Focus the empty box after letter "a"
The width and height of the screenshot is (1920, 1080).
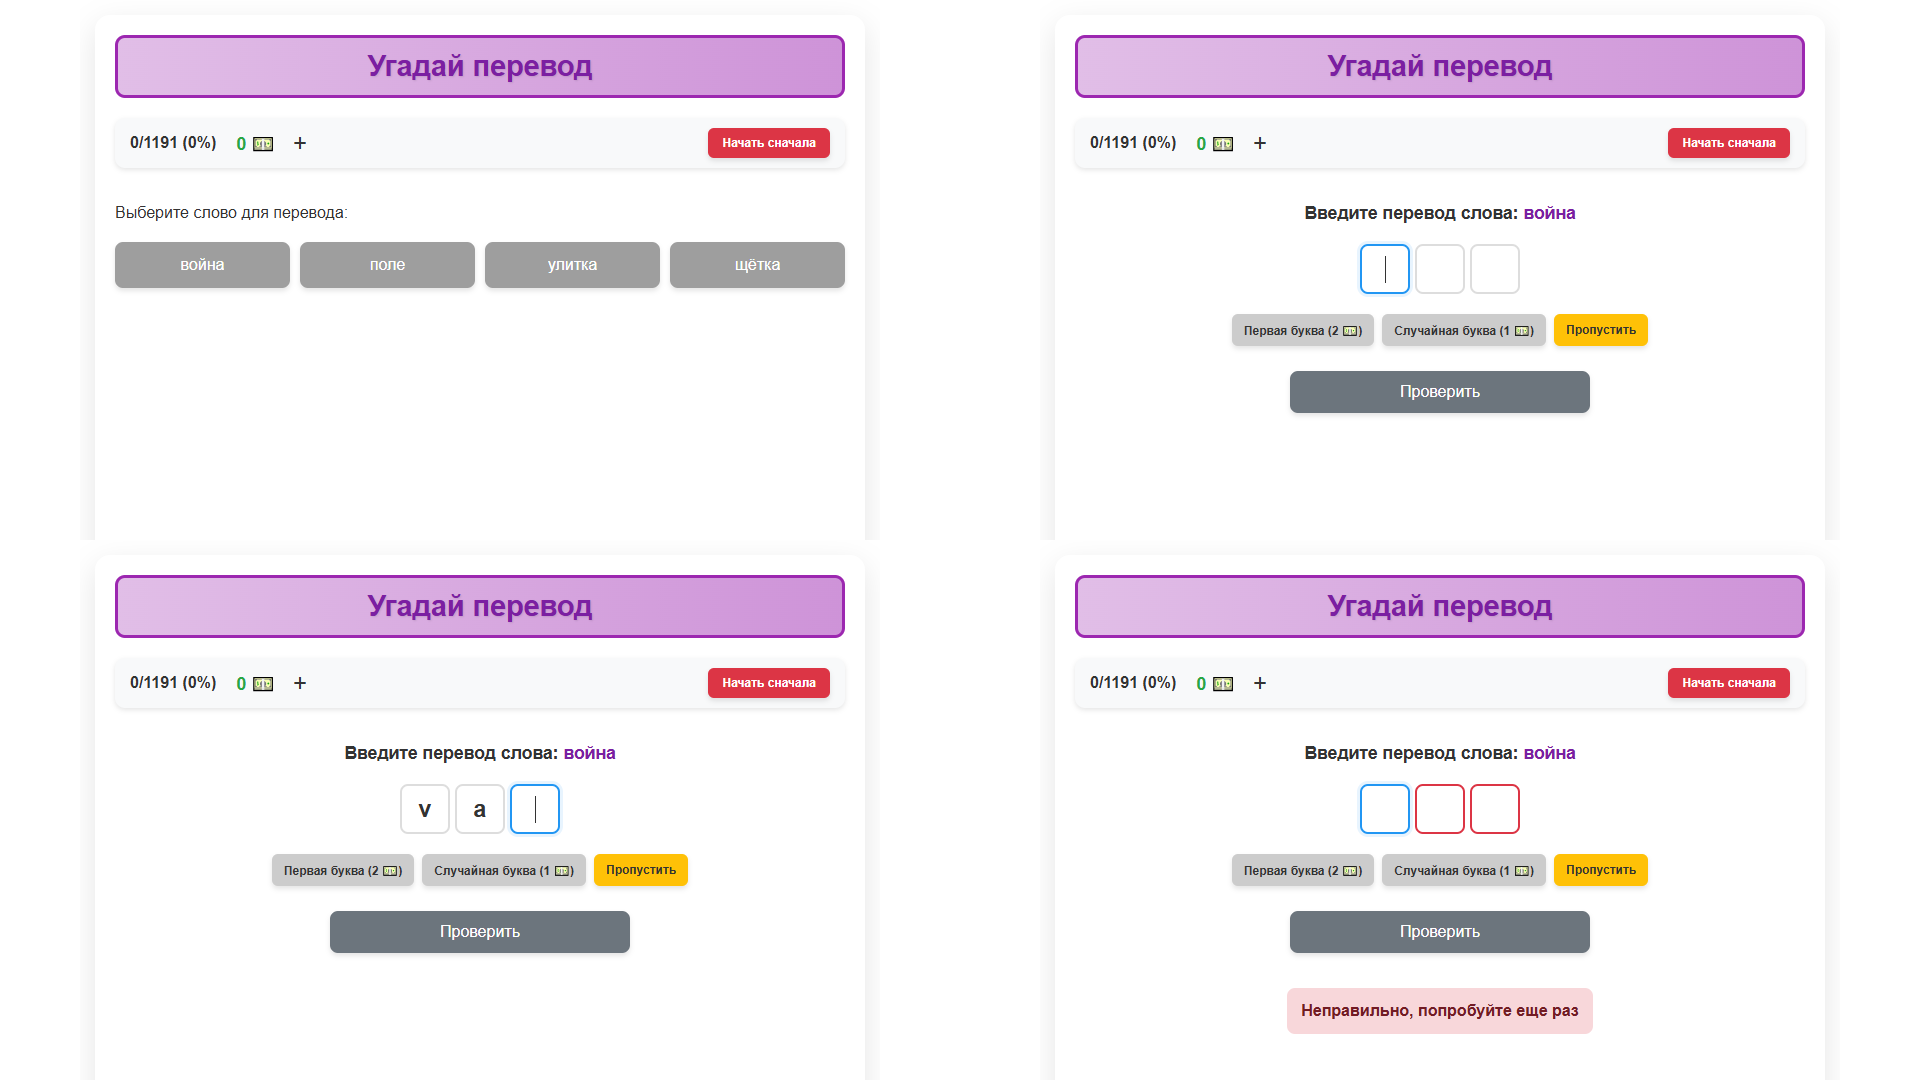[x=535, y=809]
